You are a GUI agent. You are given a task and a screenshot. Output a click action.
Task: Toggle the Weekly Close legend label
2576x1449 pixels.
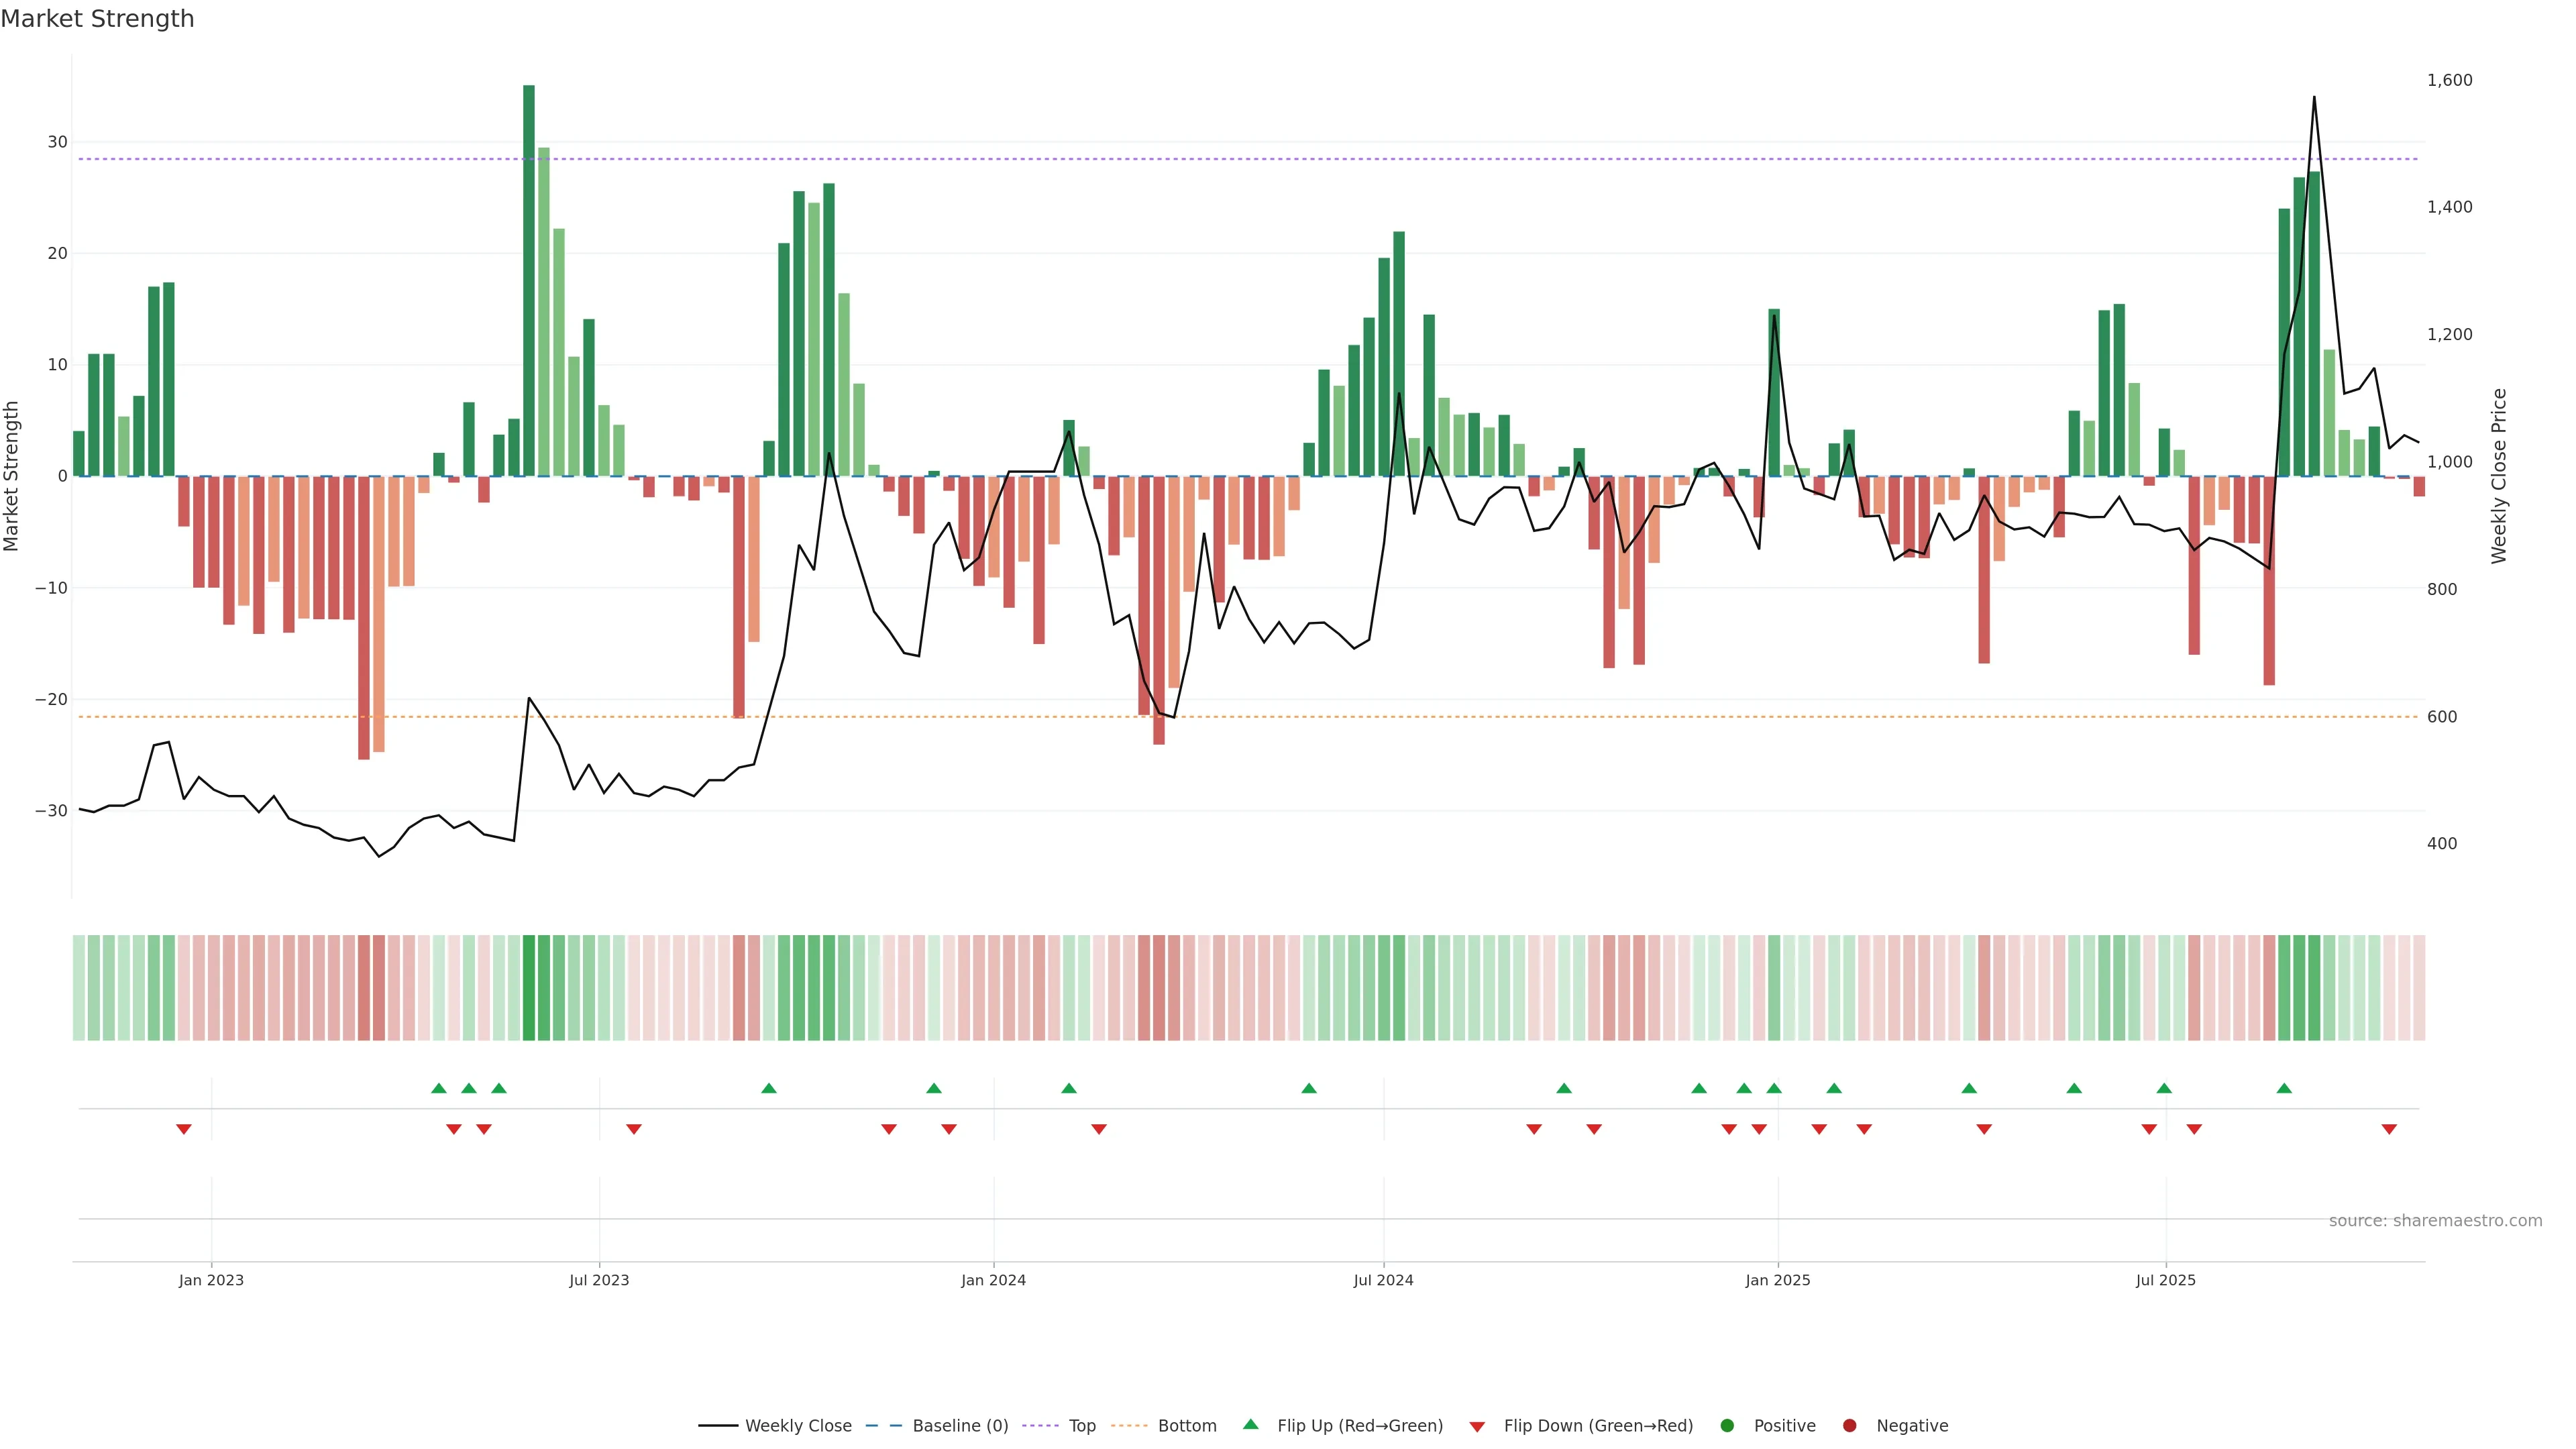click(798, 1425)
